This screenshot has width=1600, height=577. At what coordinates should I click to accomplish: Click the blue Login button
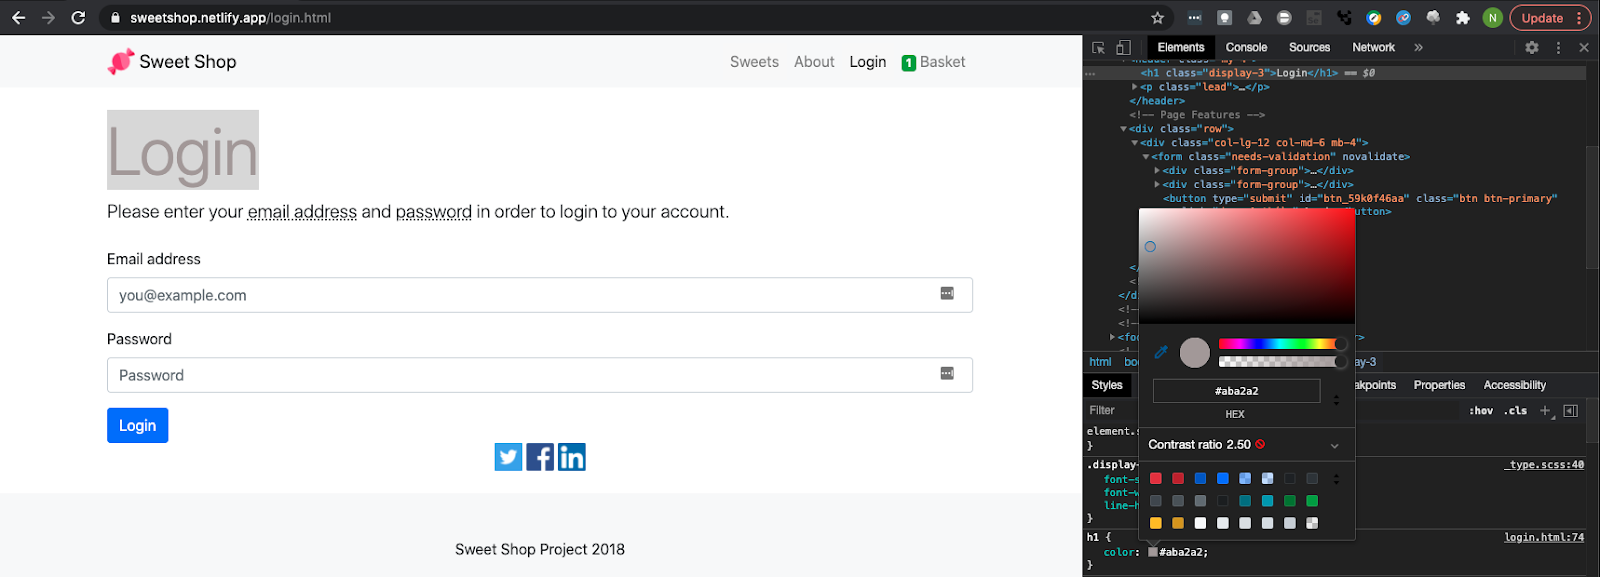(x=138, y=425)
